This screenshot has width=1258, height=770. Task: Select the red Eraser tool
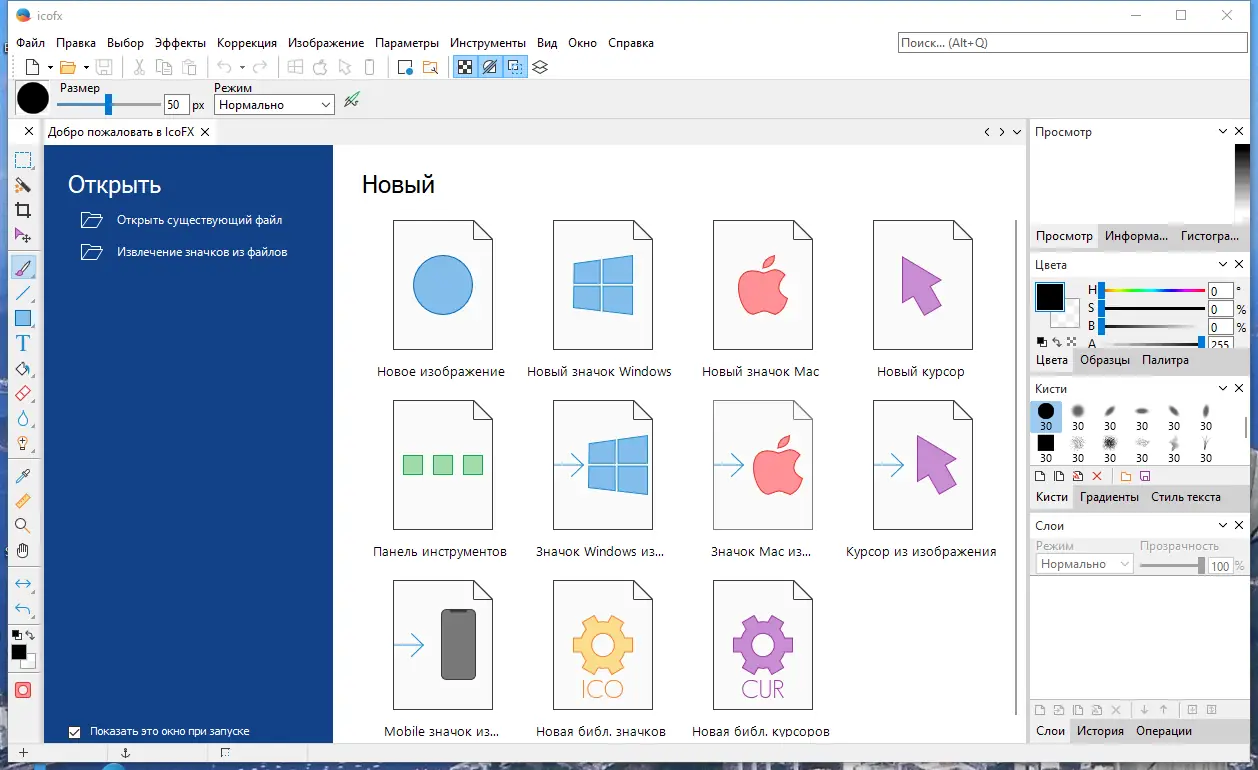(22, 394)
